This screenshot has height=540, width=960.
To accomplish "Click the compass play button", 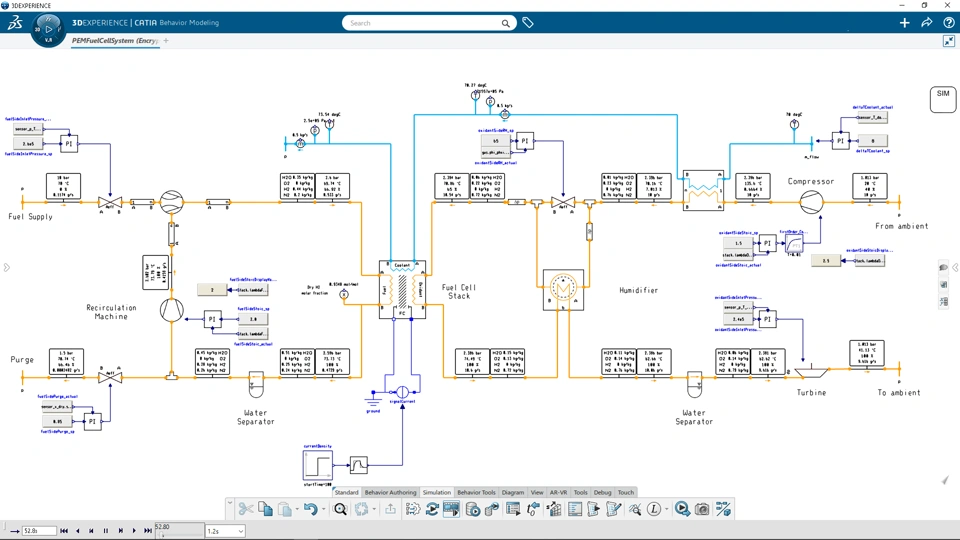I will (x=48, y=29).
